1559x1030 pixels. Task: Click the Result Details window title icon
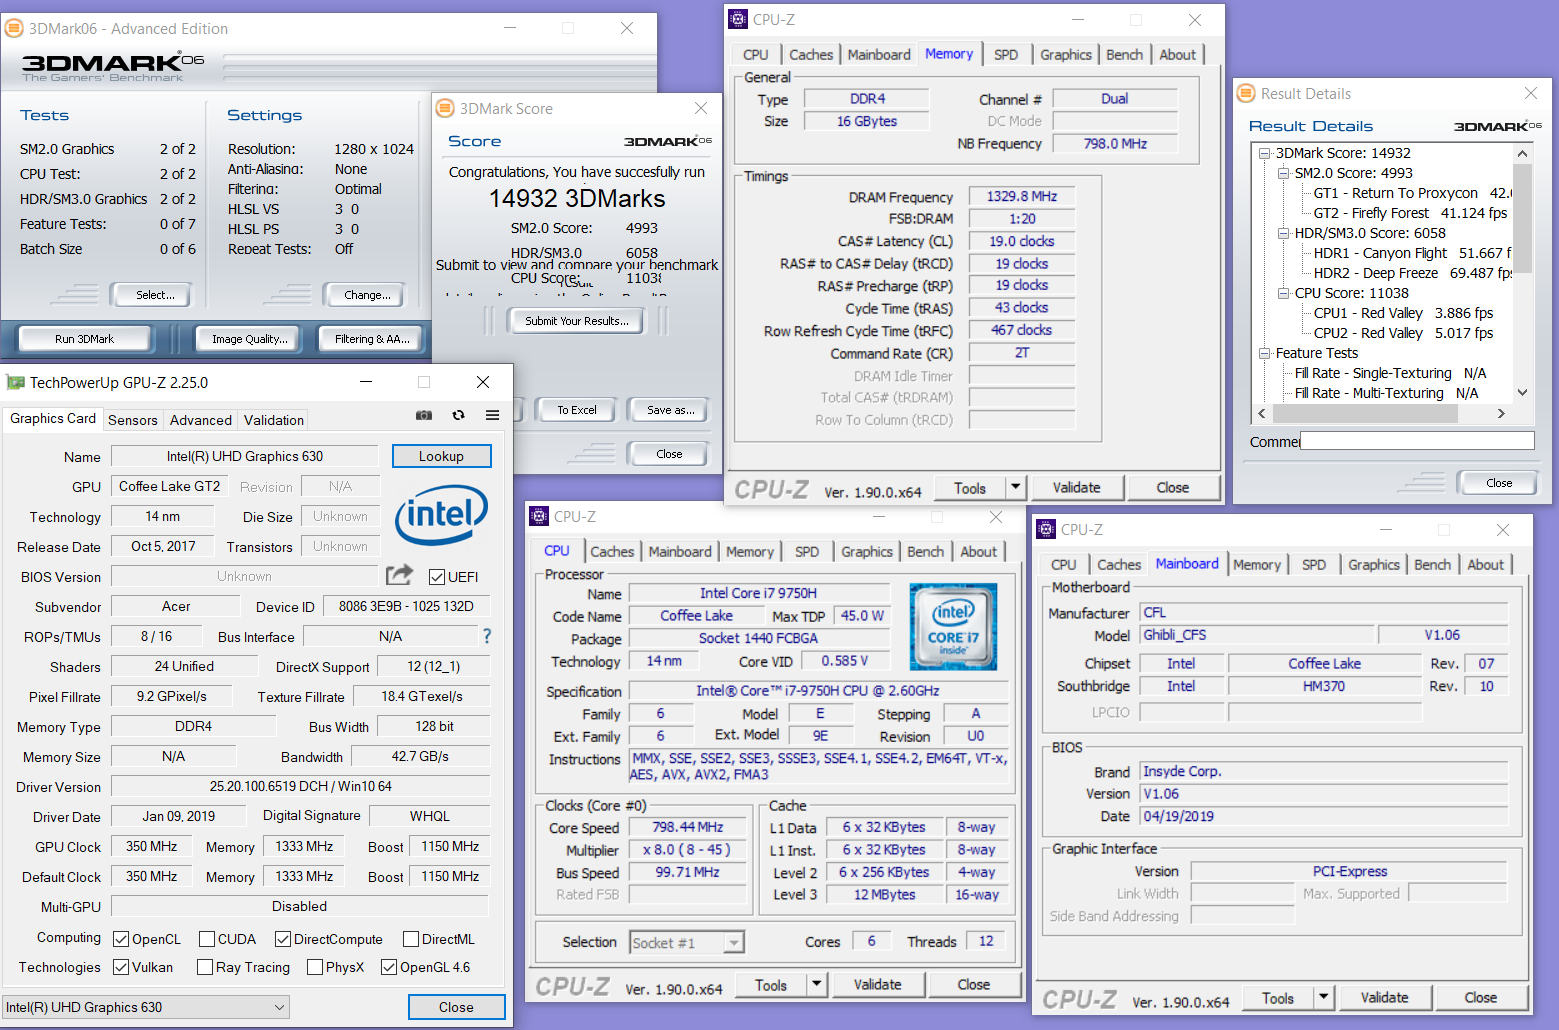[x=1246, y=93]
